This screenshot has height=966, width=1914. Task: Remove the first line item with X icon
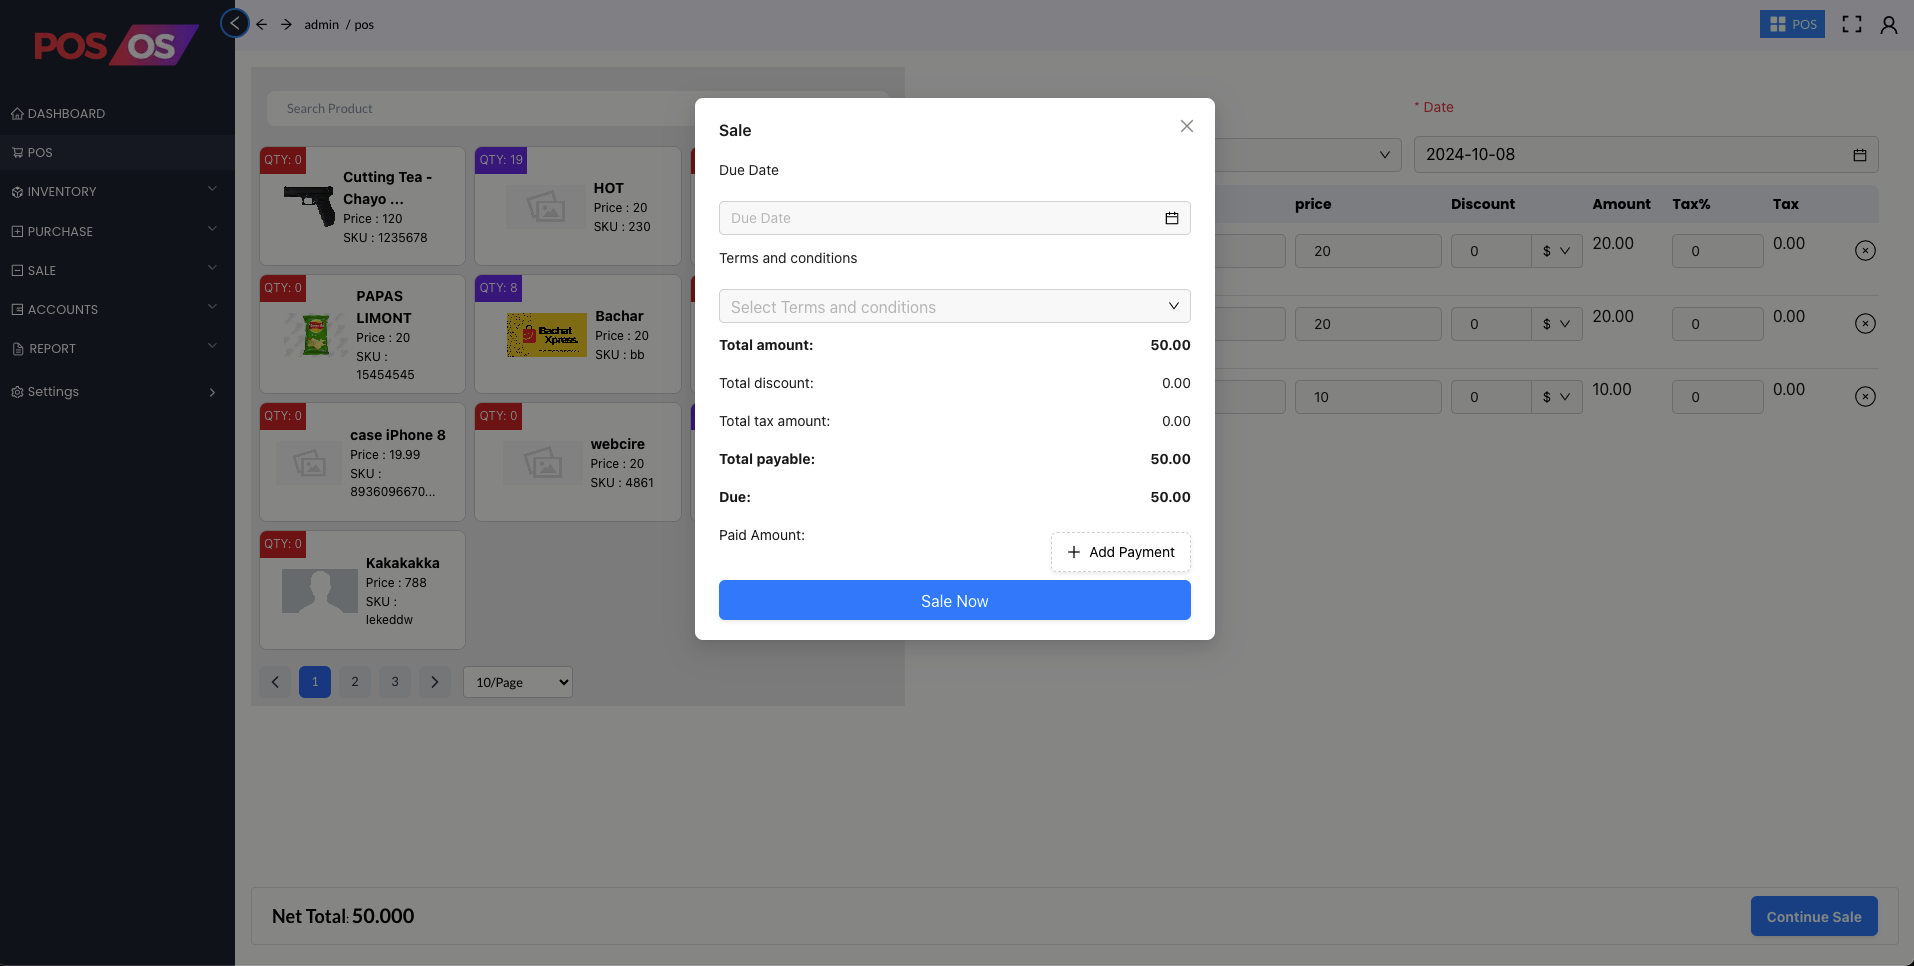(1866, 251)
